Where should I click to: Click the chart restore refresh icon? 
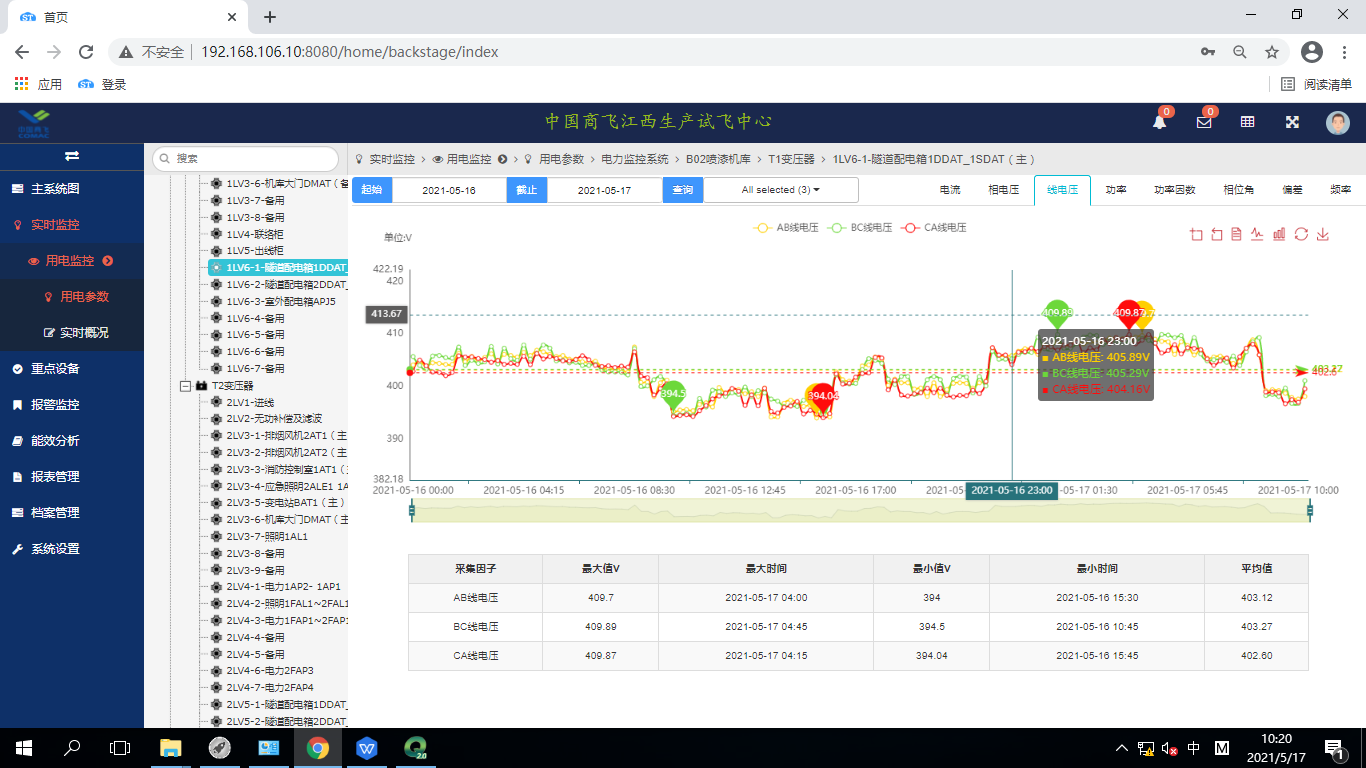pos(1301,234)
